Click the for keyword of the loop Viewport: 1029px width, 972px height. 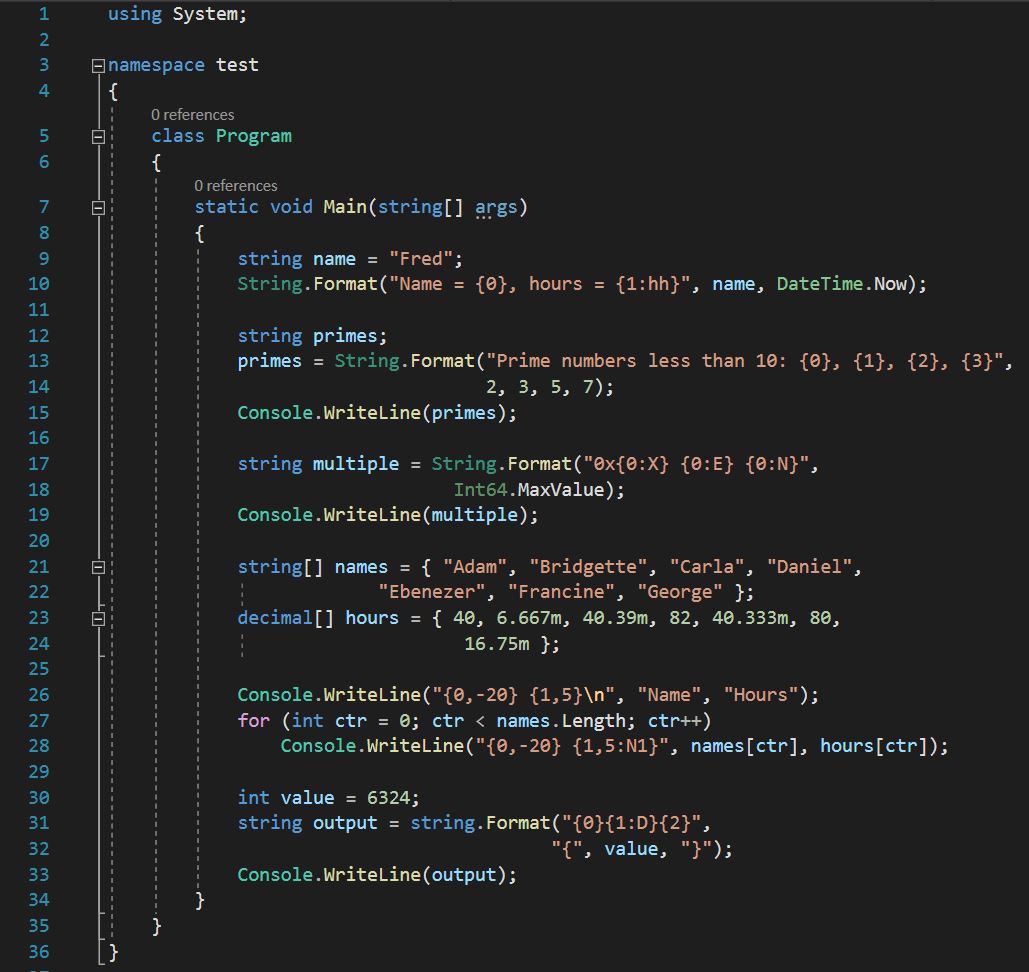(x=253, y=721)
